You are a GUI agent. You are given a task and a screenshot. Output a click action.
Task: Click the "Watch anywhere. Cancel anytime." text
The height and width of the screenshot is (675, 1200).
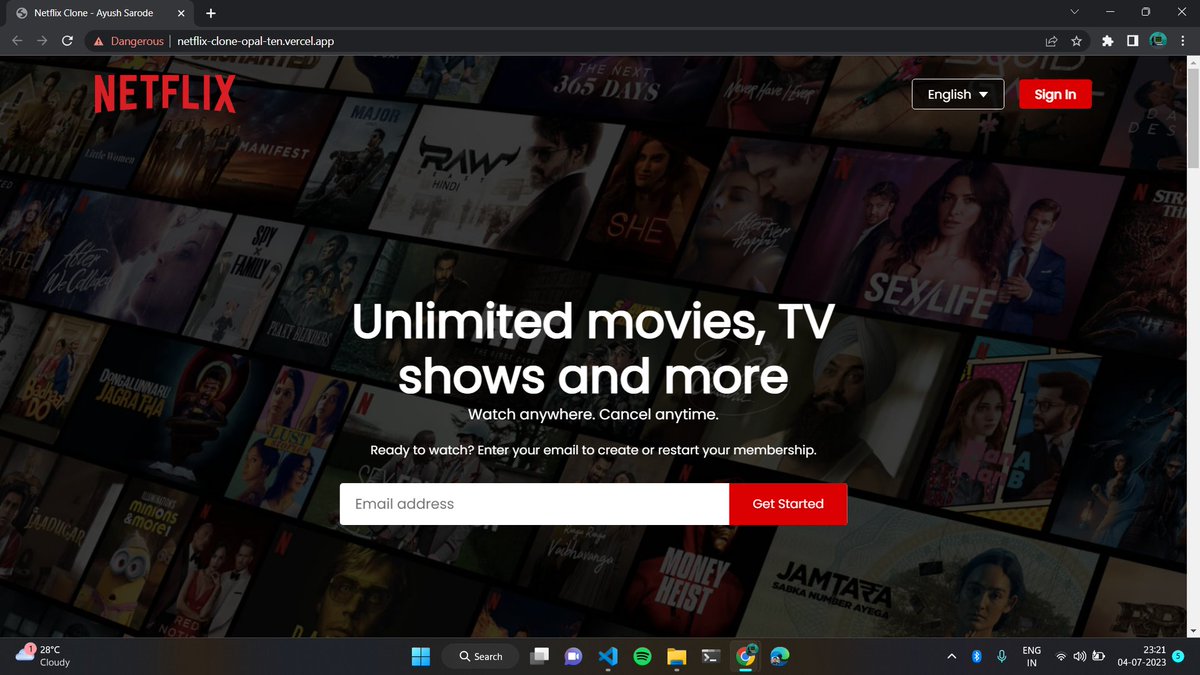(x=593, y=414)
